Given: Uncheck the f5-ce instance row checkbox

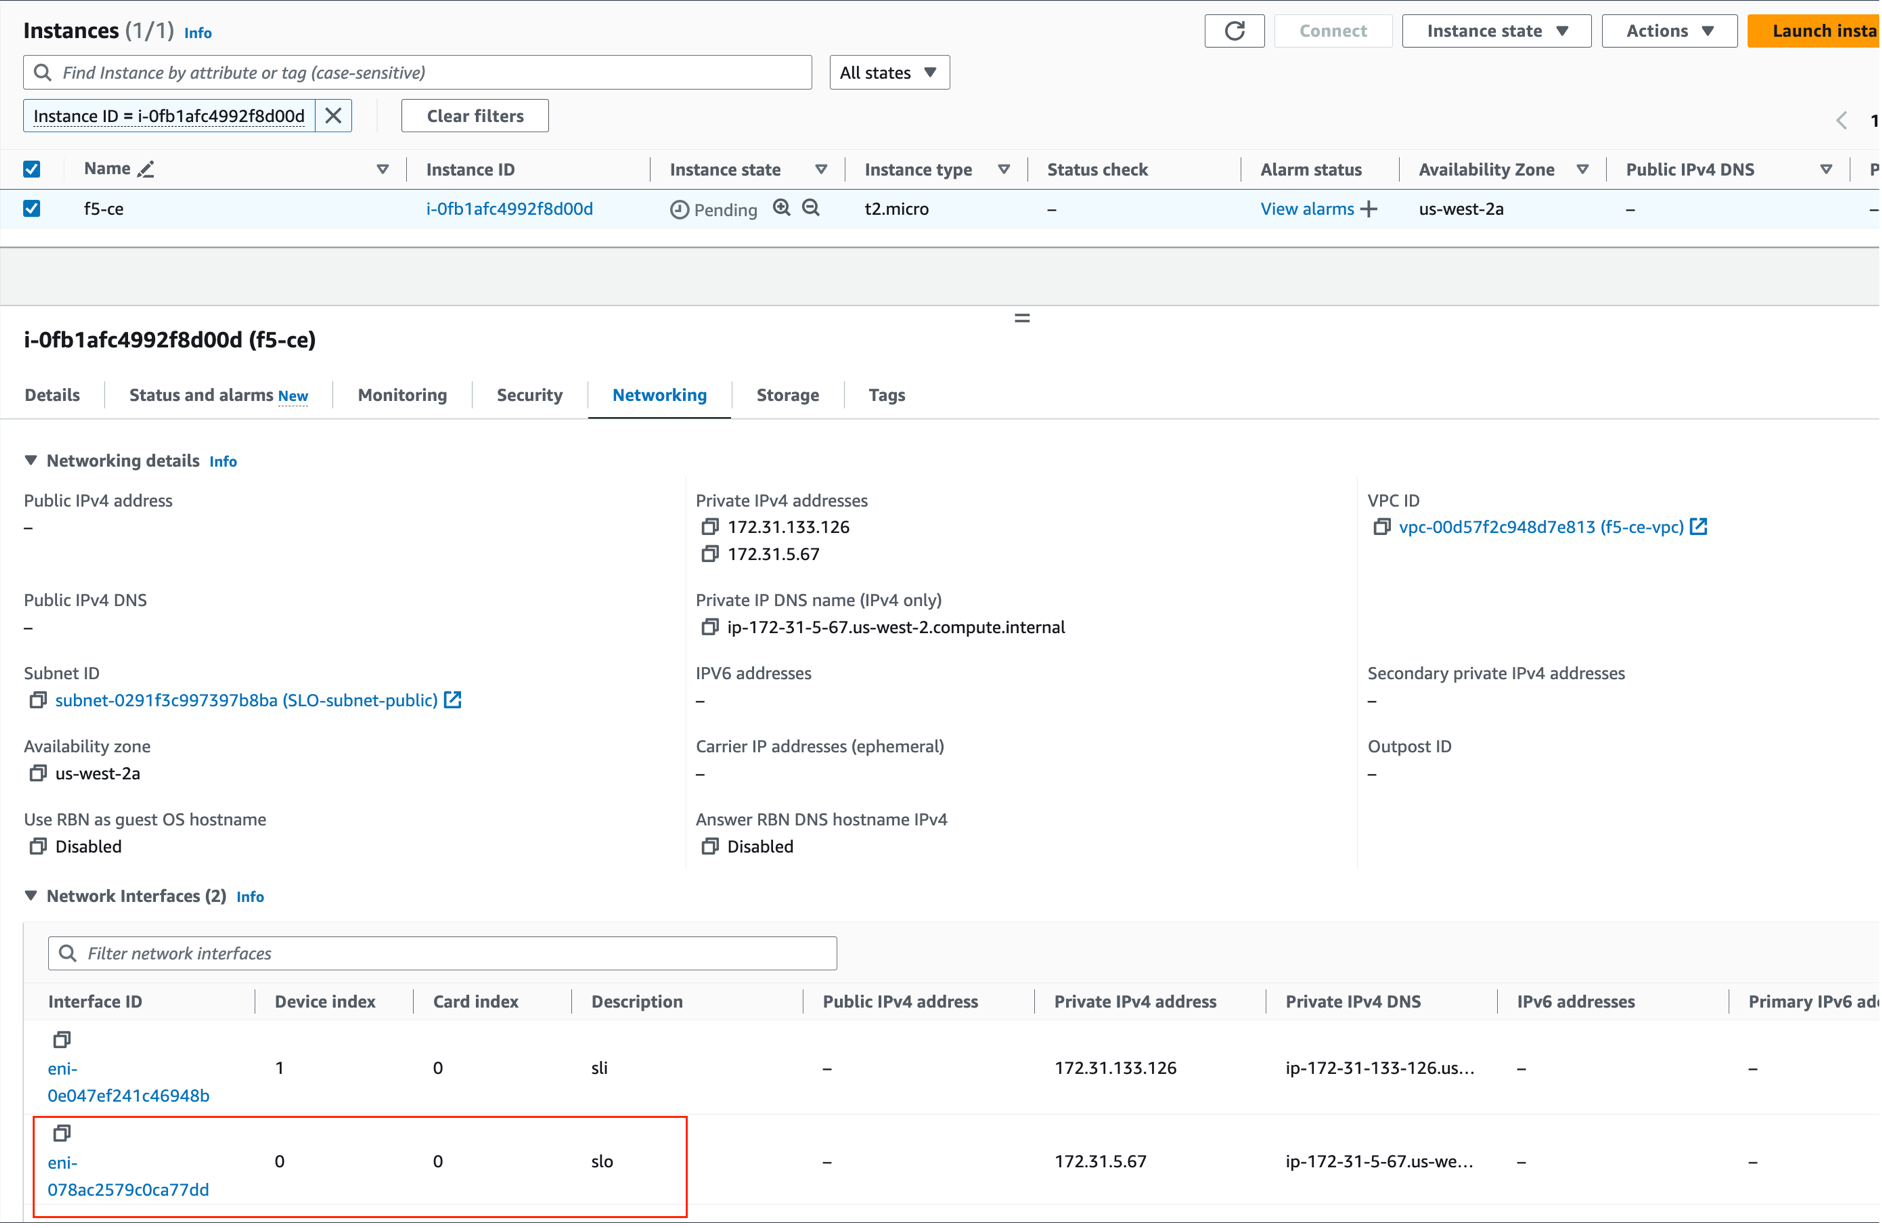Looking at the screenshot, I should pos(32,209).
